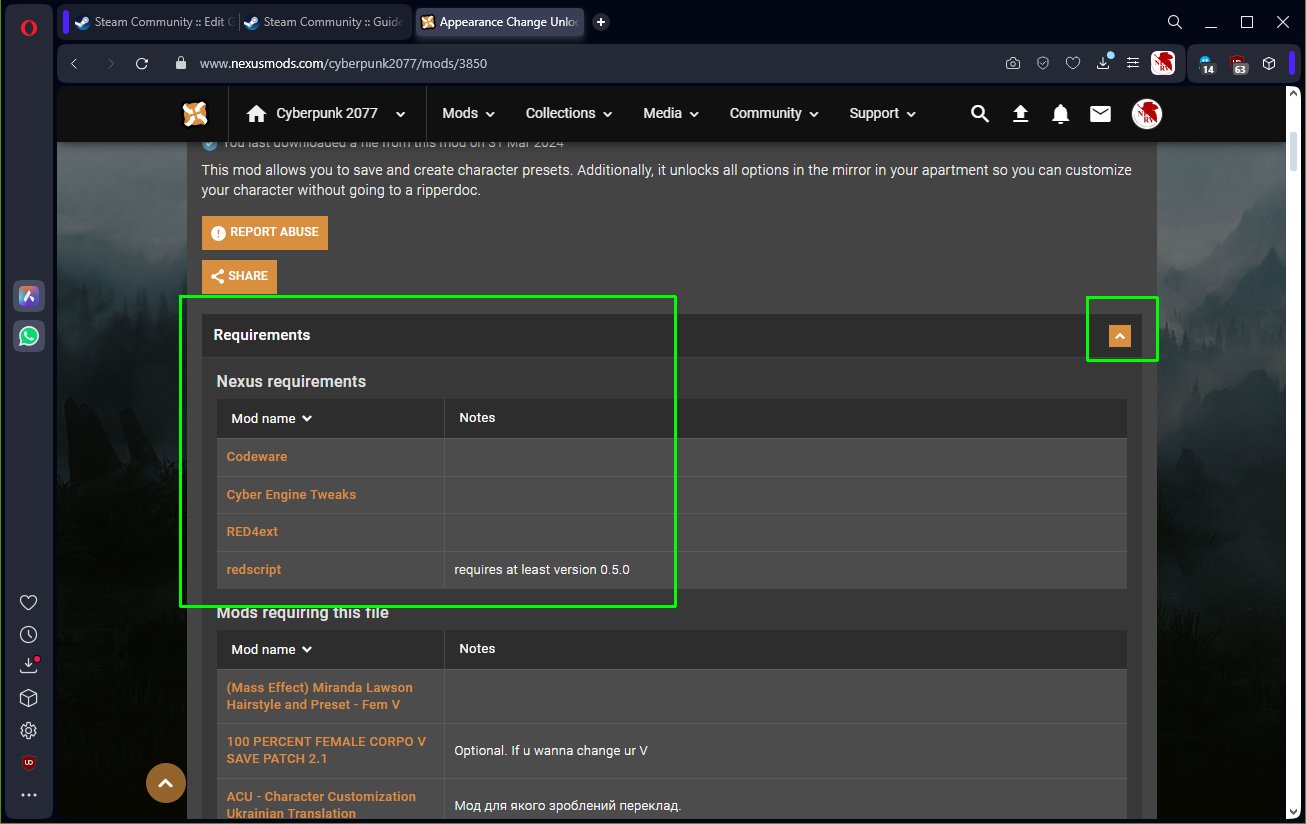Open the RED4ext requirement link
The height and width of the screenshot is (824, 1306).
click(252, 532)
